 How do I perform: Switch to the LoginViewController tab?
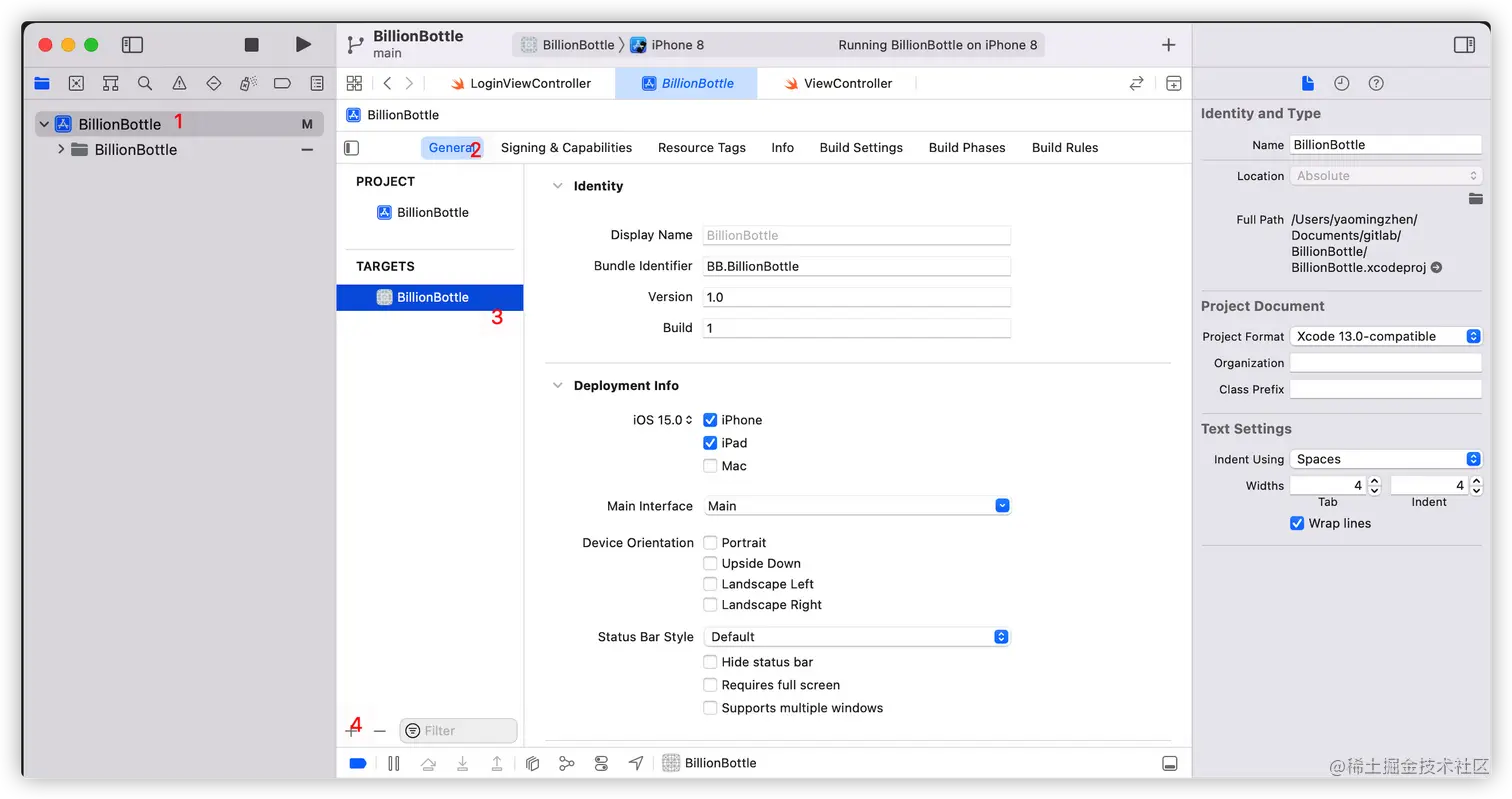[x=520, y=83]
